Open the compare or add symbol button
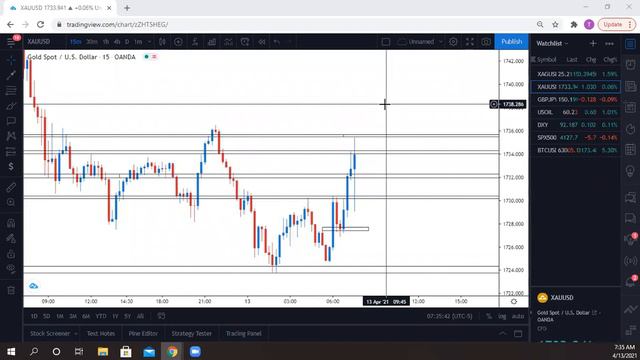 pos(178,42)
